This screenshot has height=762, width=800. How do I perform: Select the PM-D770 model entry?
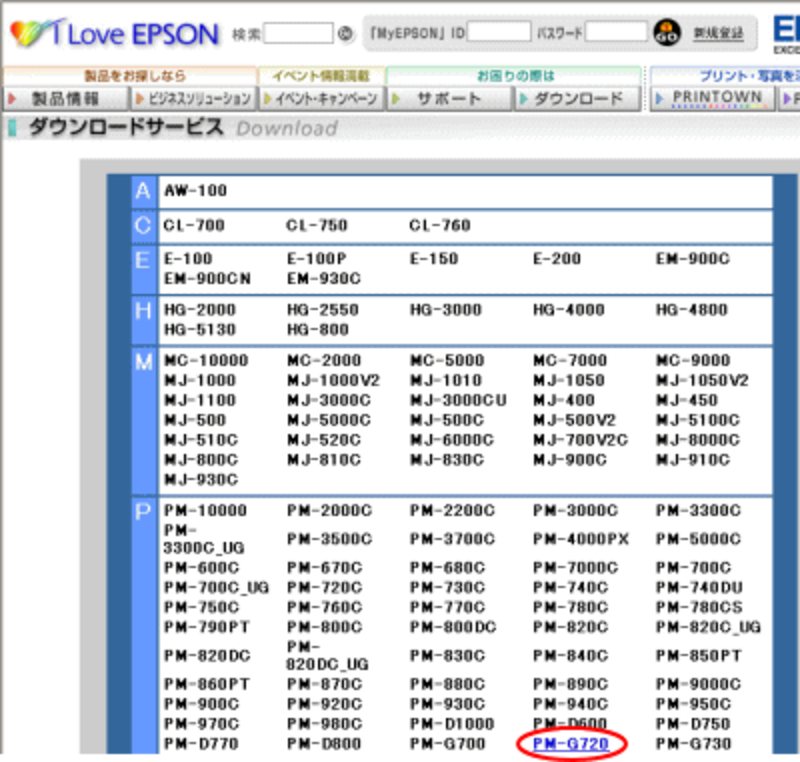[x=201, y=744]
